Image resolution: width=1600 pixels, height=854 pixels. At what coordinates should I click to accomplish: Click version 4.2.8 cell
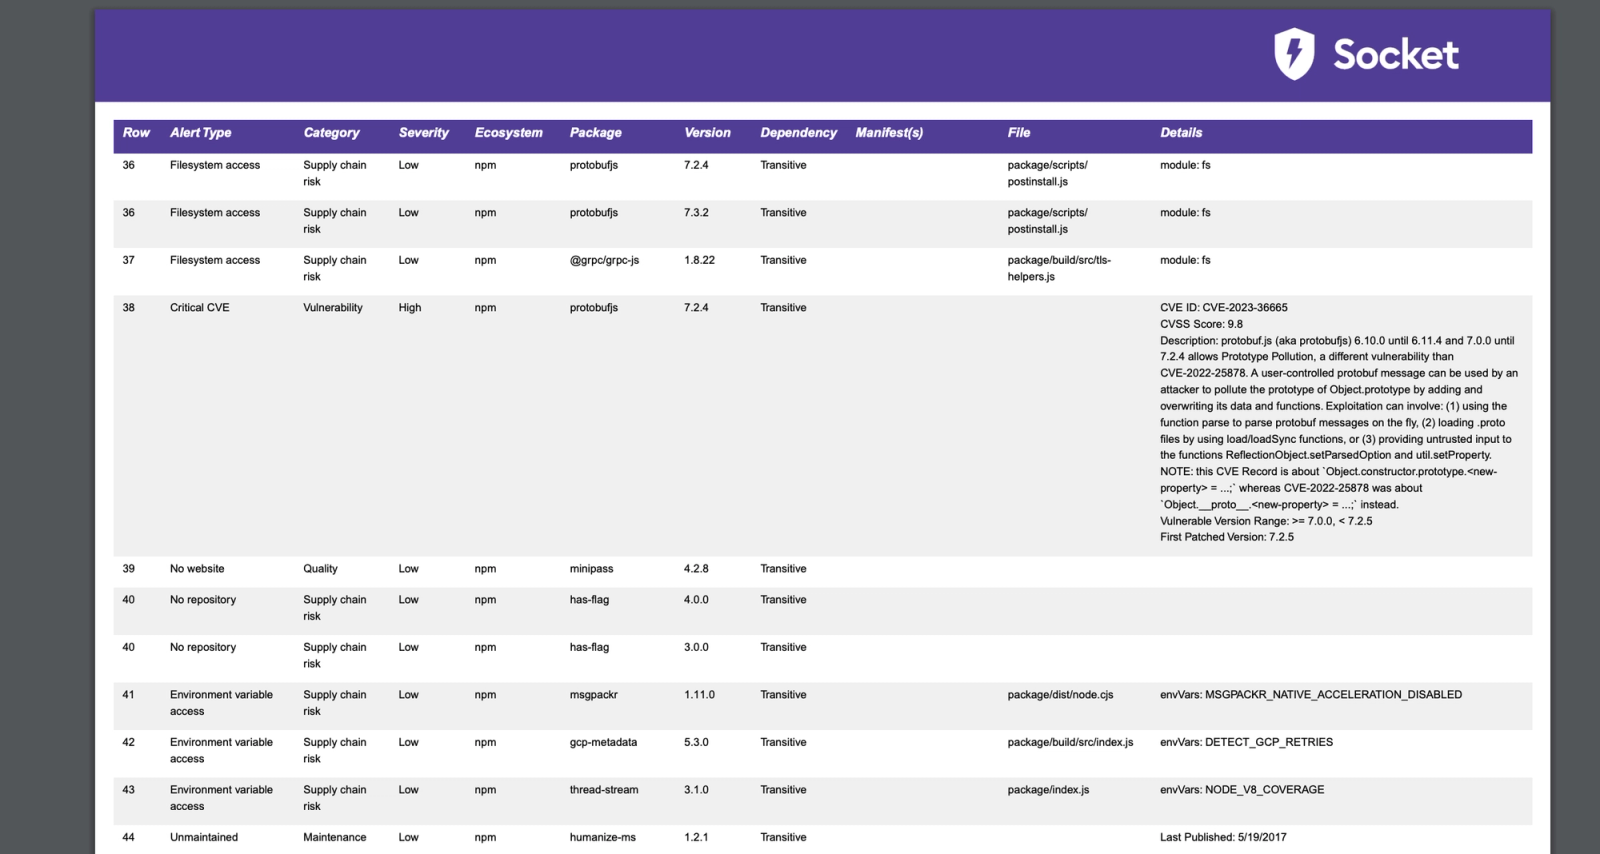click(696, 569)
